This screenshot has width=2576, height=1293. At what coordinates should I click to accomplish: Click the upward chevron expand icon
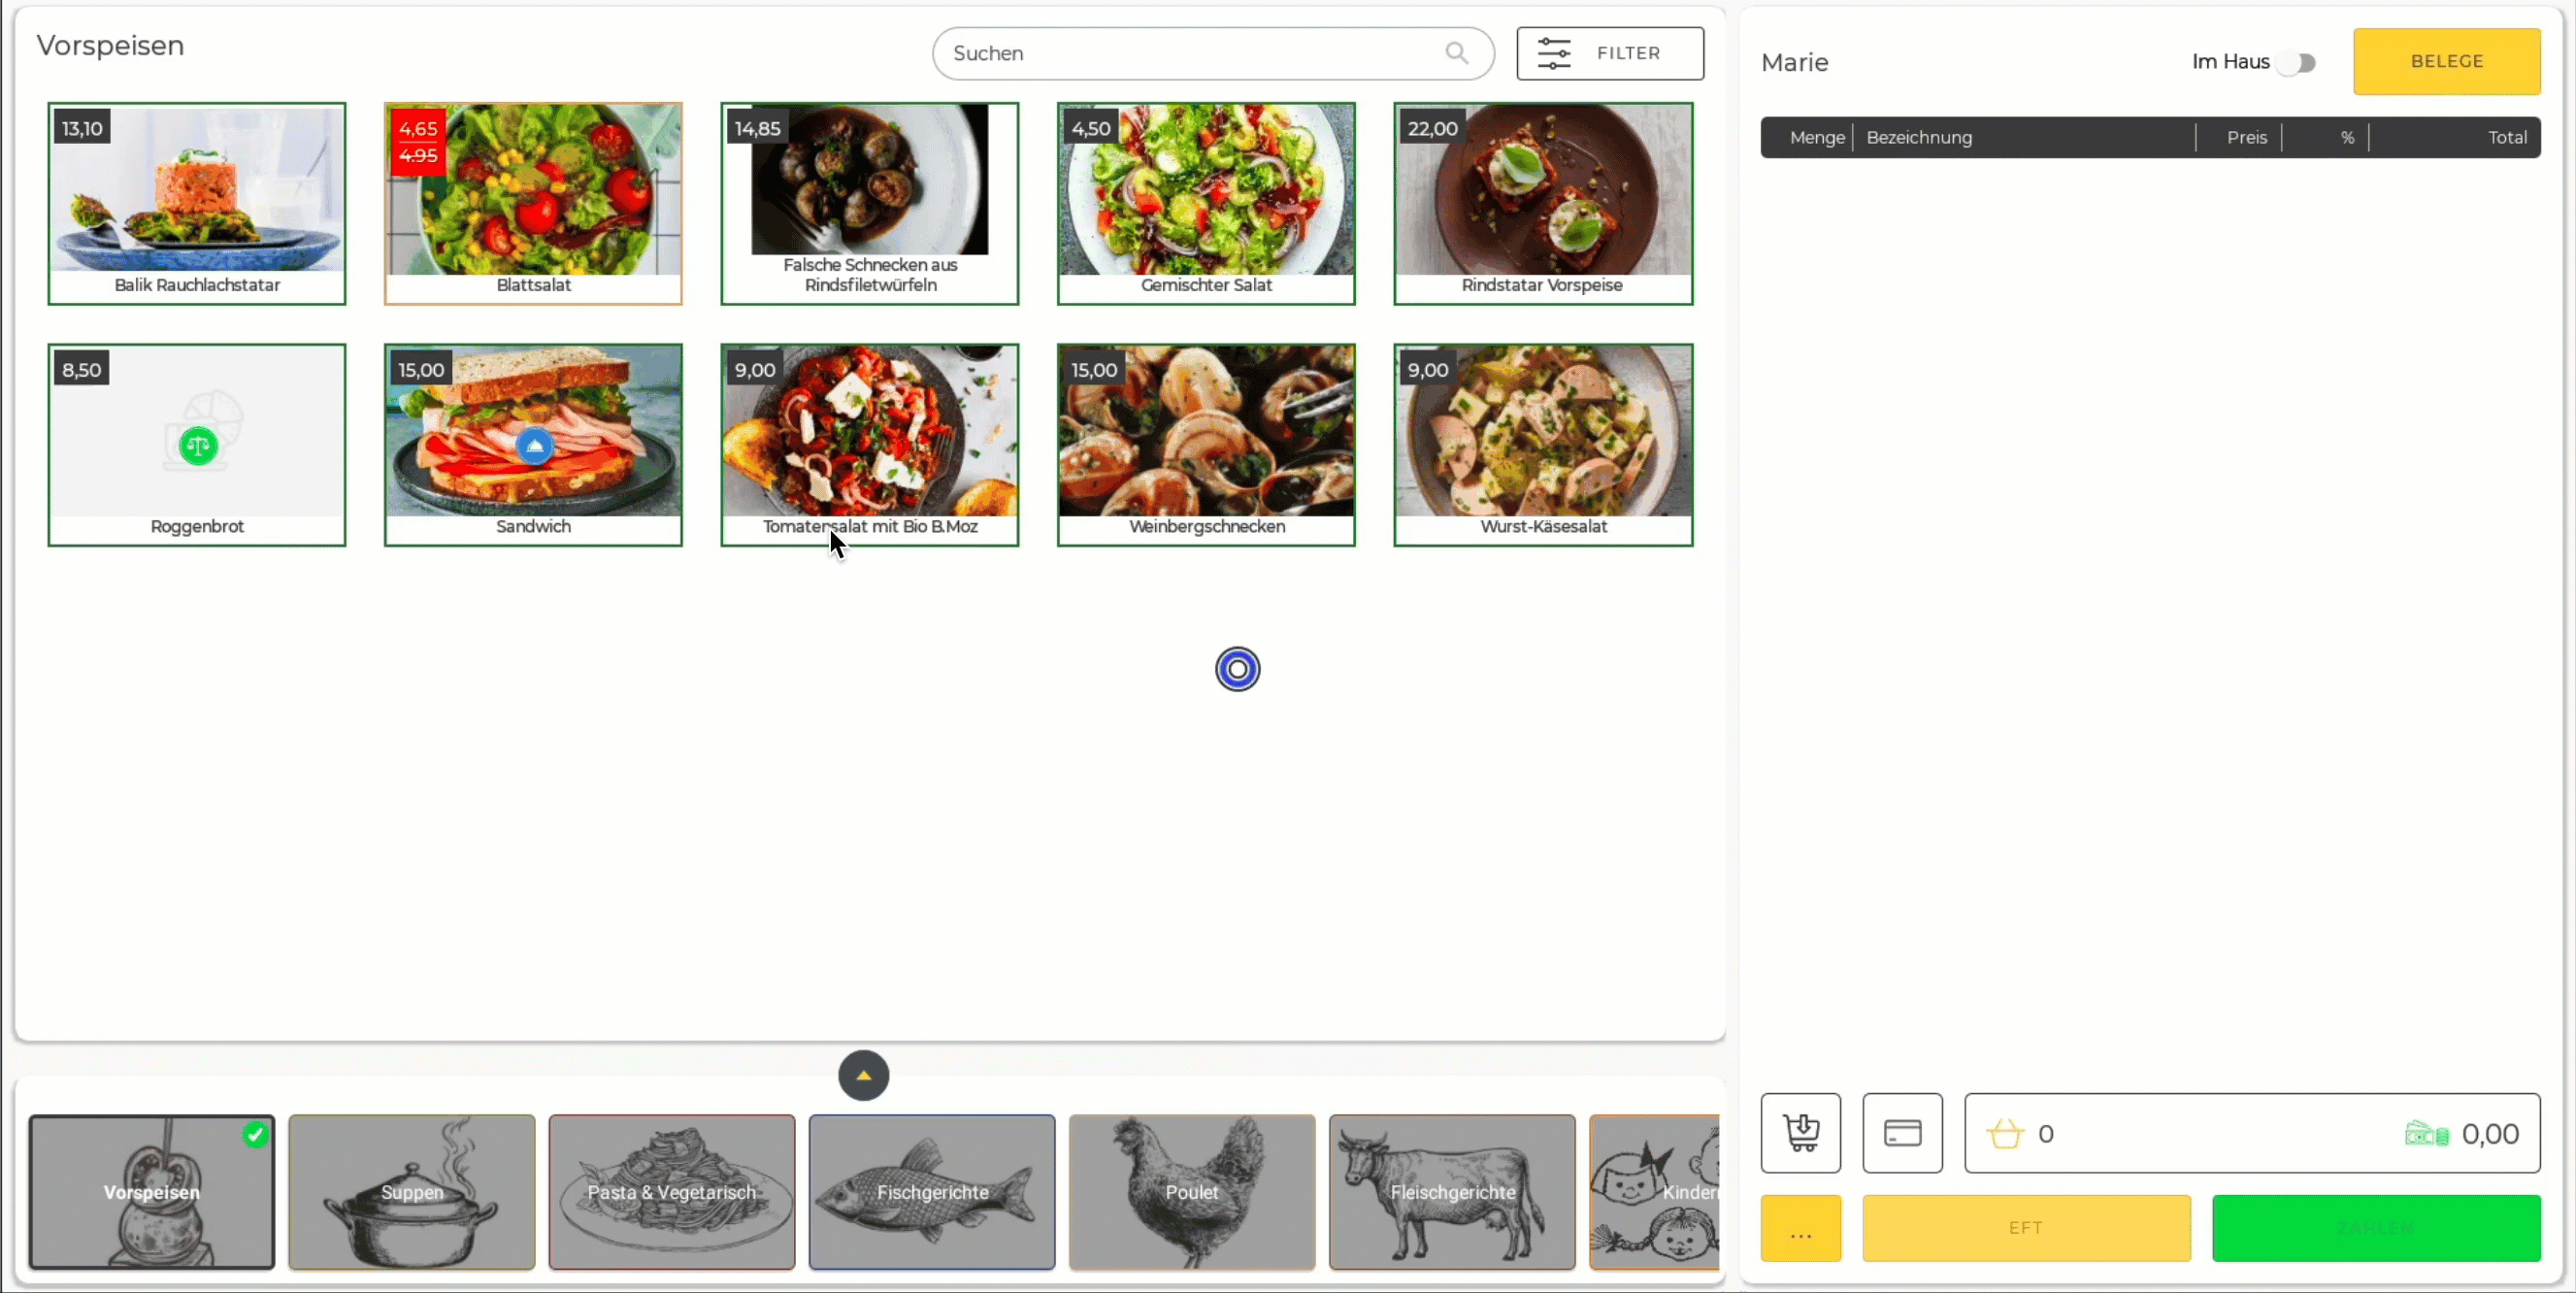pos(864,1074)
